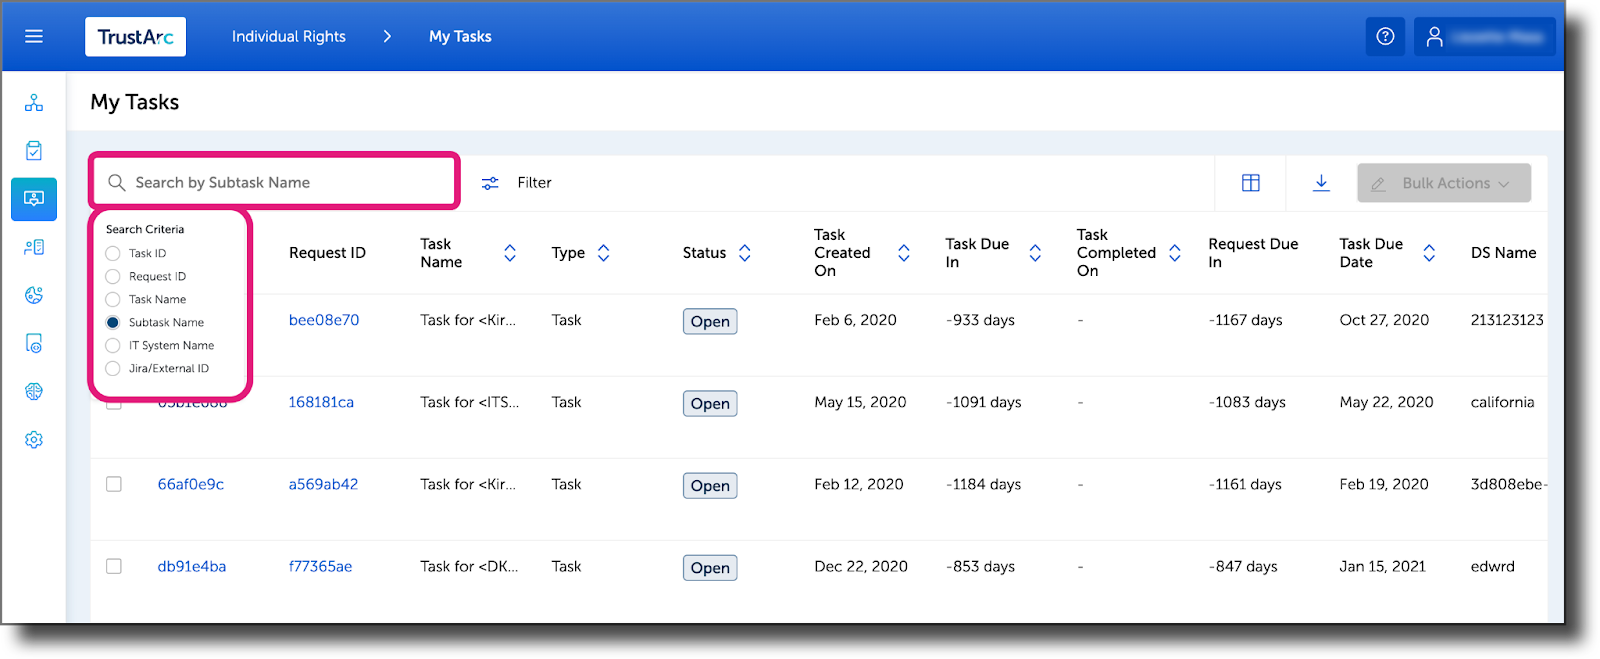The height and width of the screenshot is (659, 1600).
Task: Open the hierarchy diagram sidebar icon
Action: click(34, 103)
